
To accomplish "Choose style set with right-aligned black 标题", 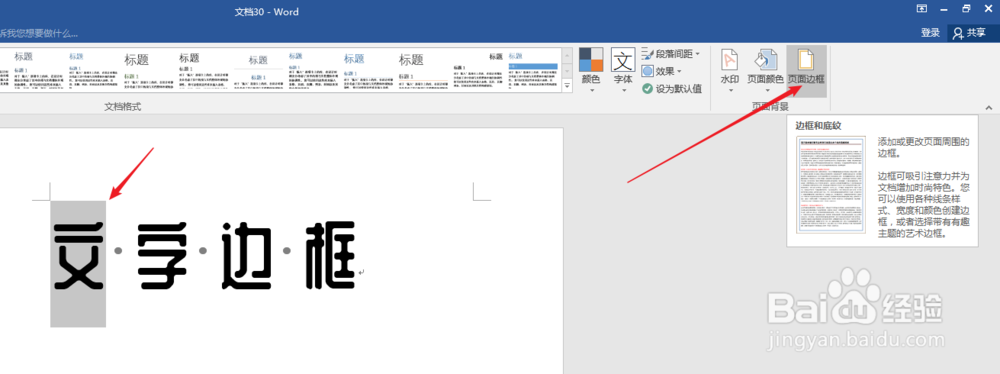I will pos(478,71).
